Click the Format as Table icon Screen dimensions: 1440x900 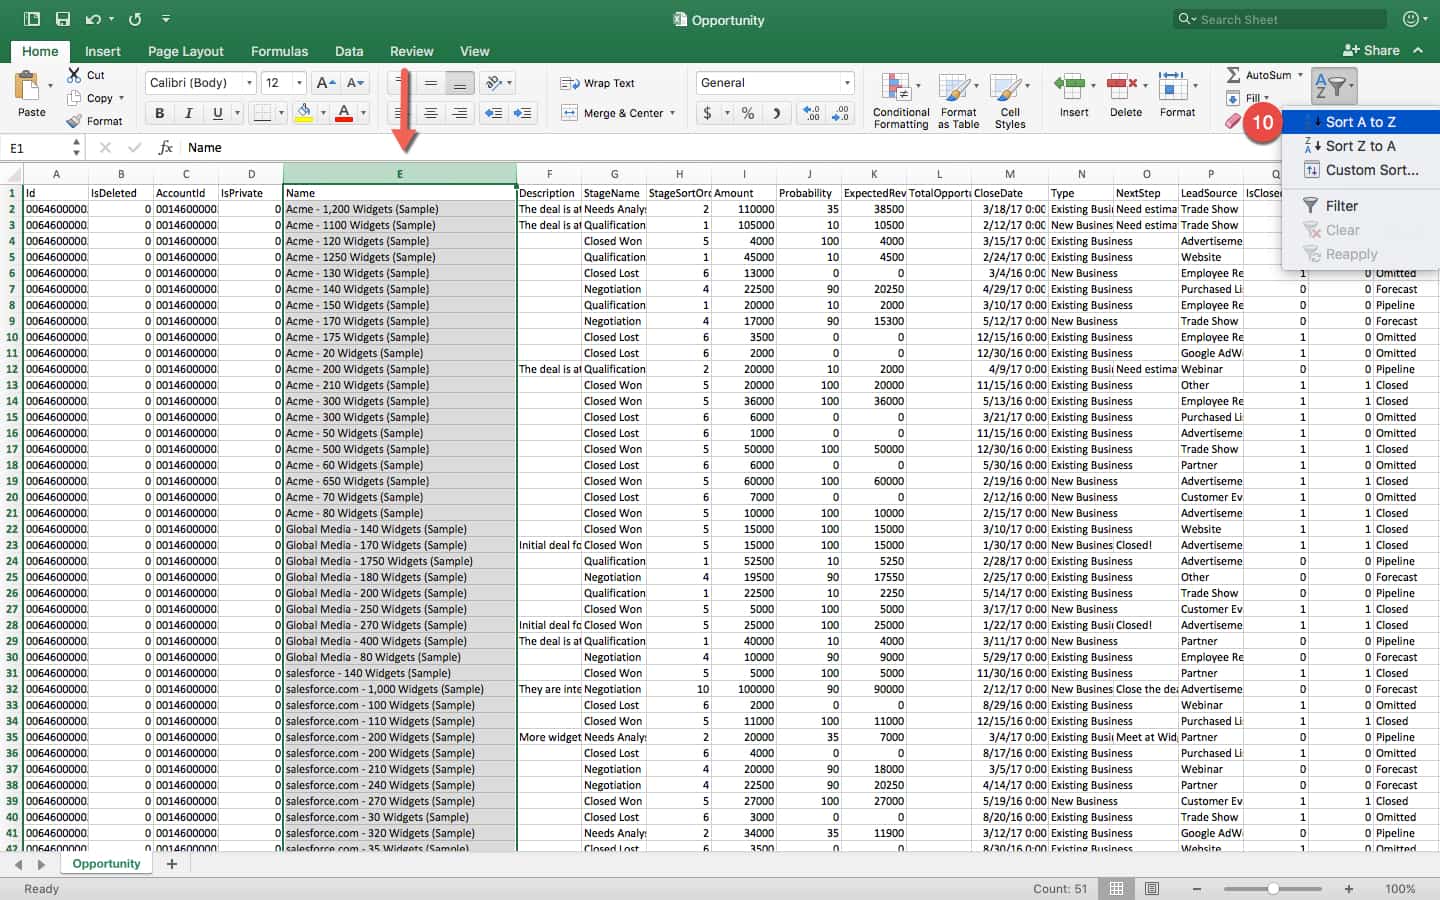pyautogui.click(x=956, y=88)
